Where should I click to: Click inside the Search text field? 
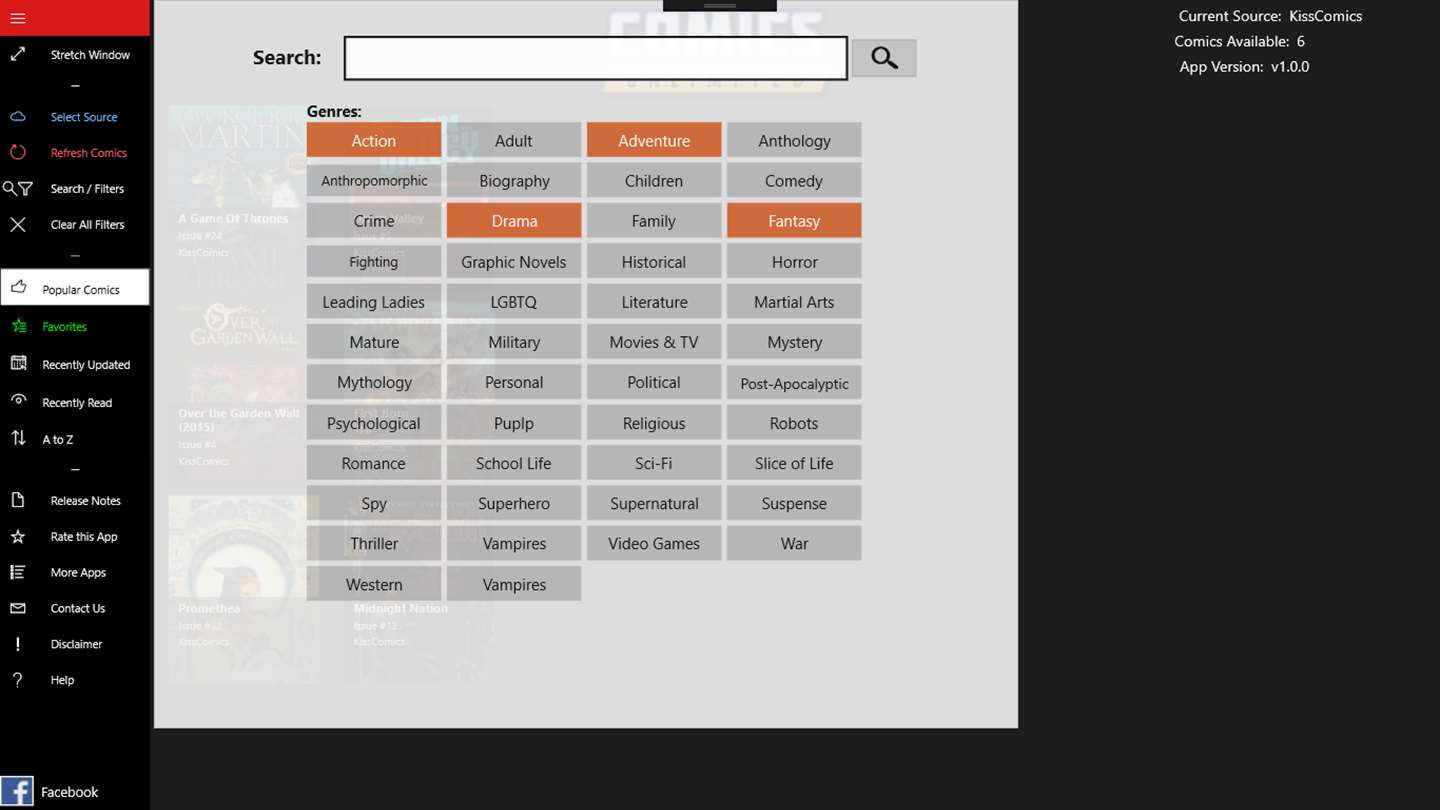click(x=596, y=58)
